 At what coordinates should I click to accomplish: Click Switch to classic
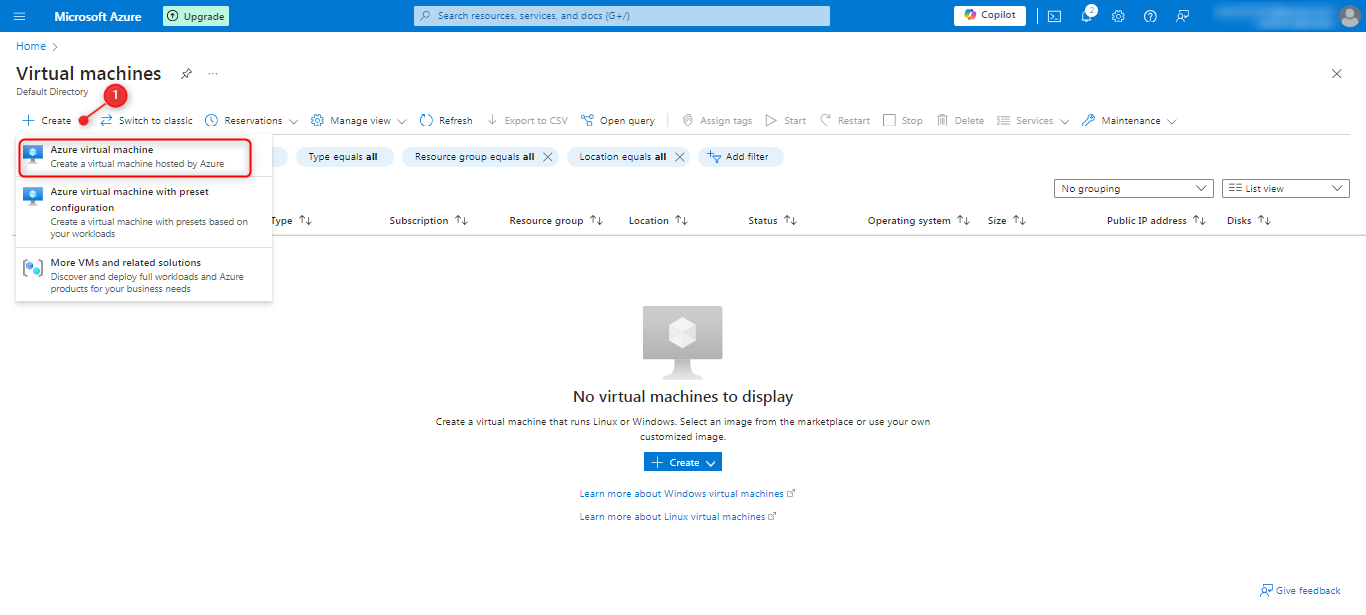tap(146, 120)
